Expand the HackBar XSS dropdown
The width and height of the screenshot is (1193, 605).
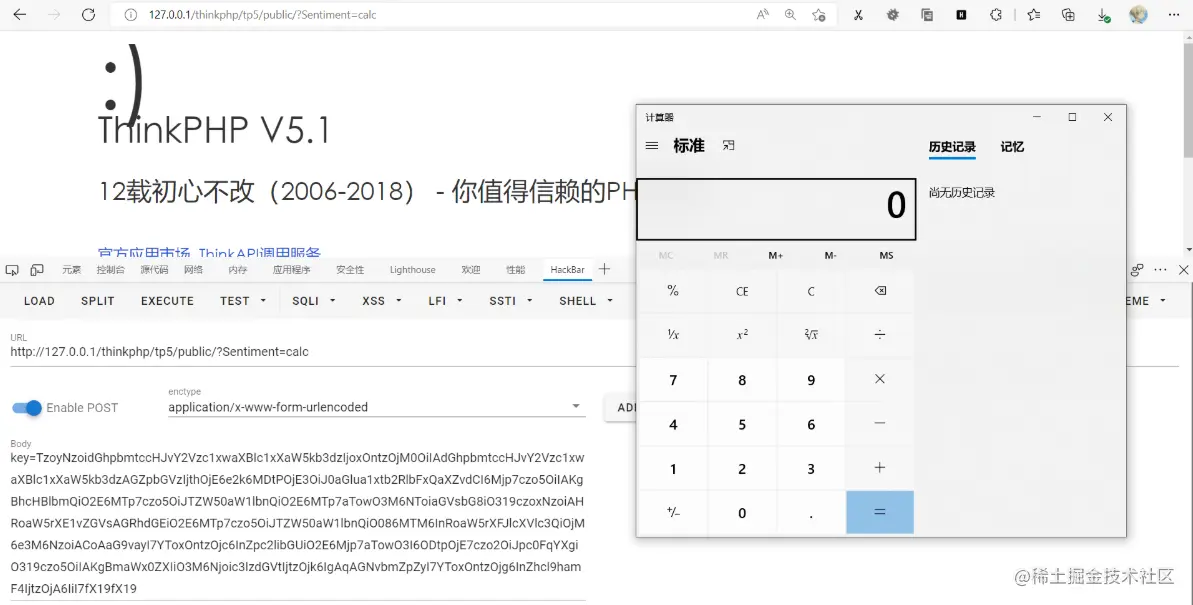tap(381, 301)
